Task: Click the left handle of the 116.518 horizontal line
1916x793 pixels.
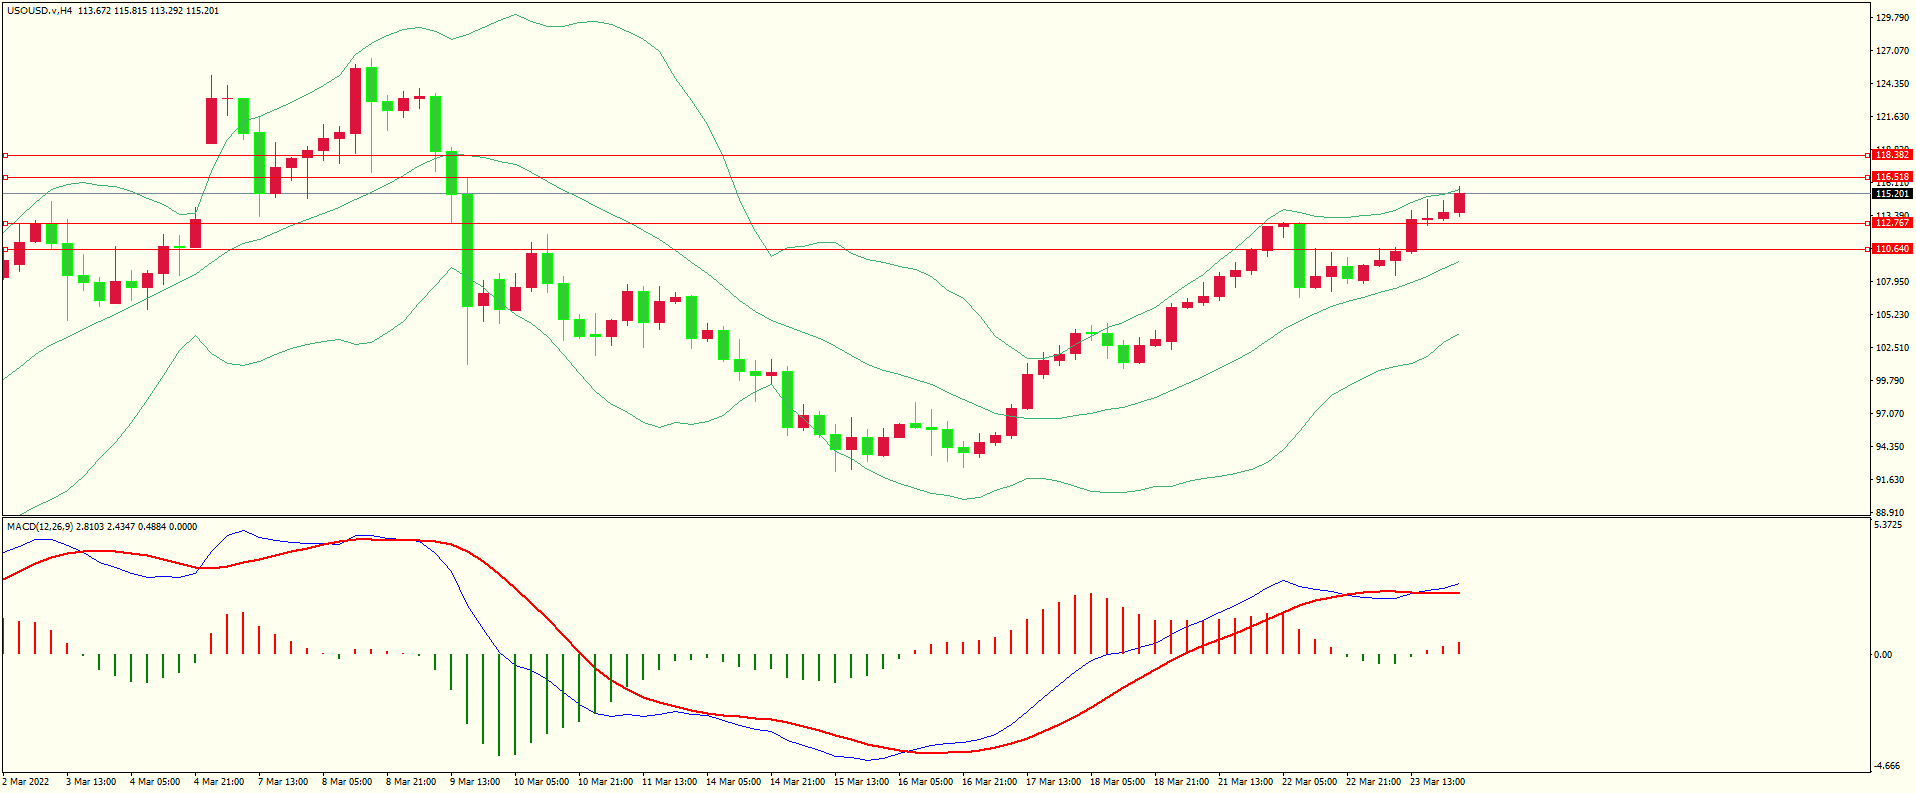Action: point(5,177)
